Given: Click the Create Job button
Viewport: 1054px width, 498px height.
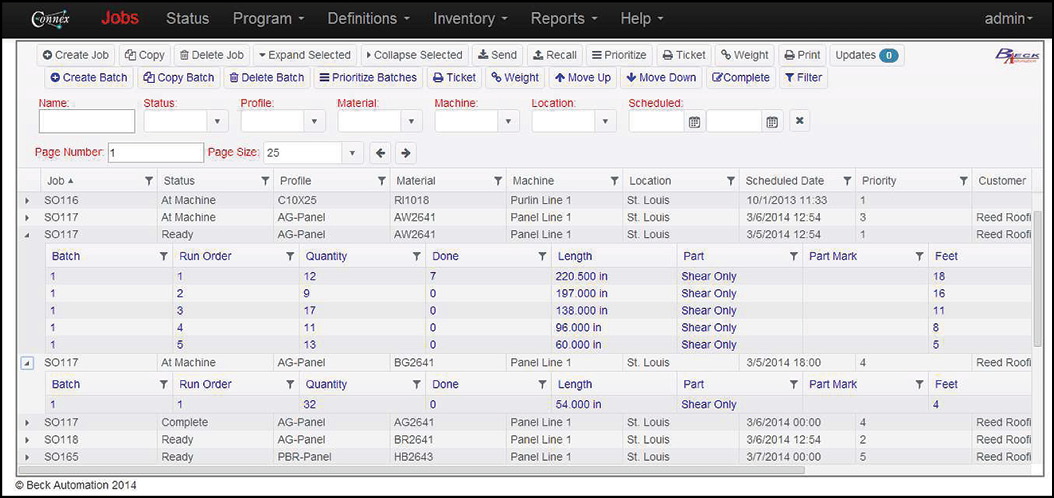Looking at the screenshot, I should 78,55.
